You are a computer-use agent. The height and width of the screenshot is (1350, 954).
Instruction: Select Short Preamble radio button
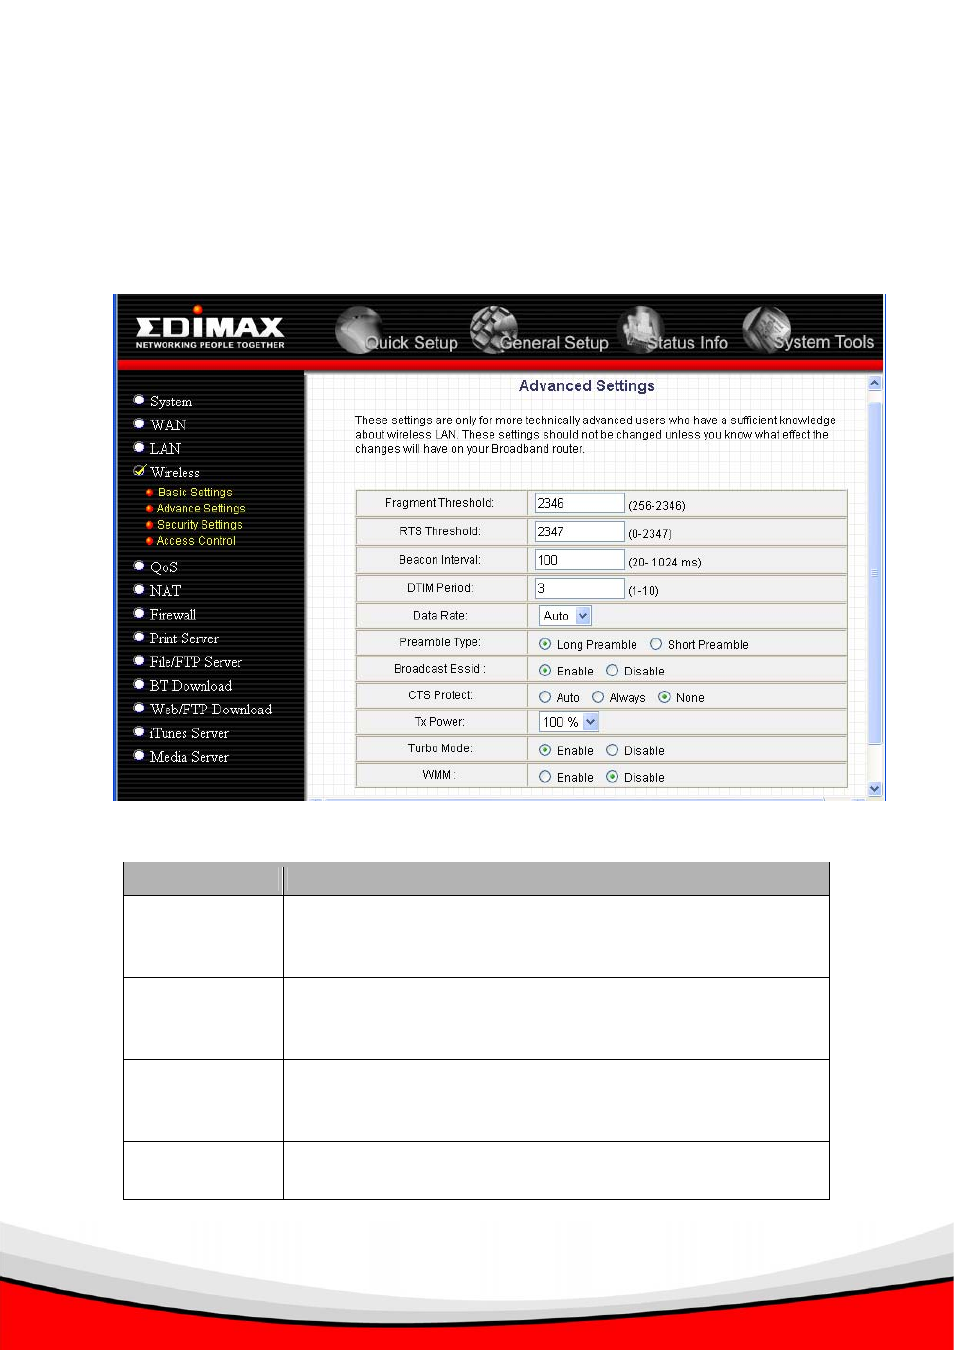656,644
